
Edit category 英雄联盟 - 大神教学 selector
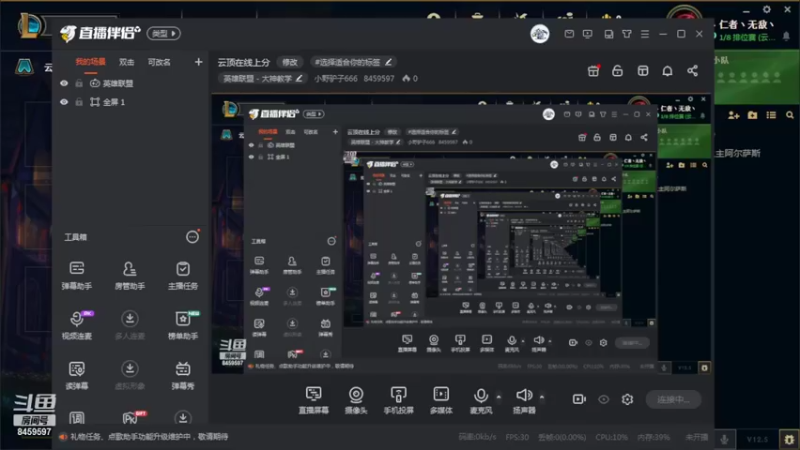pyautogui.click(x=263, y=79)
